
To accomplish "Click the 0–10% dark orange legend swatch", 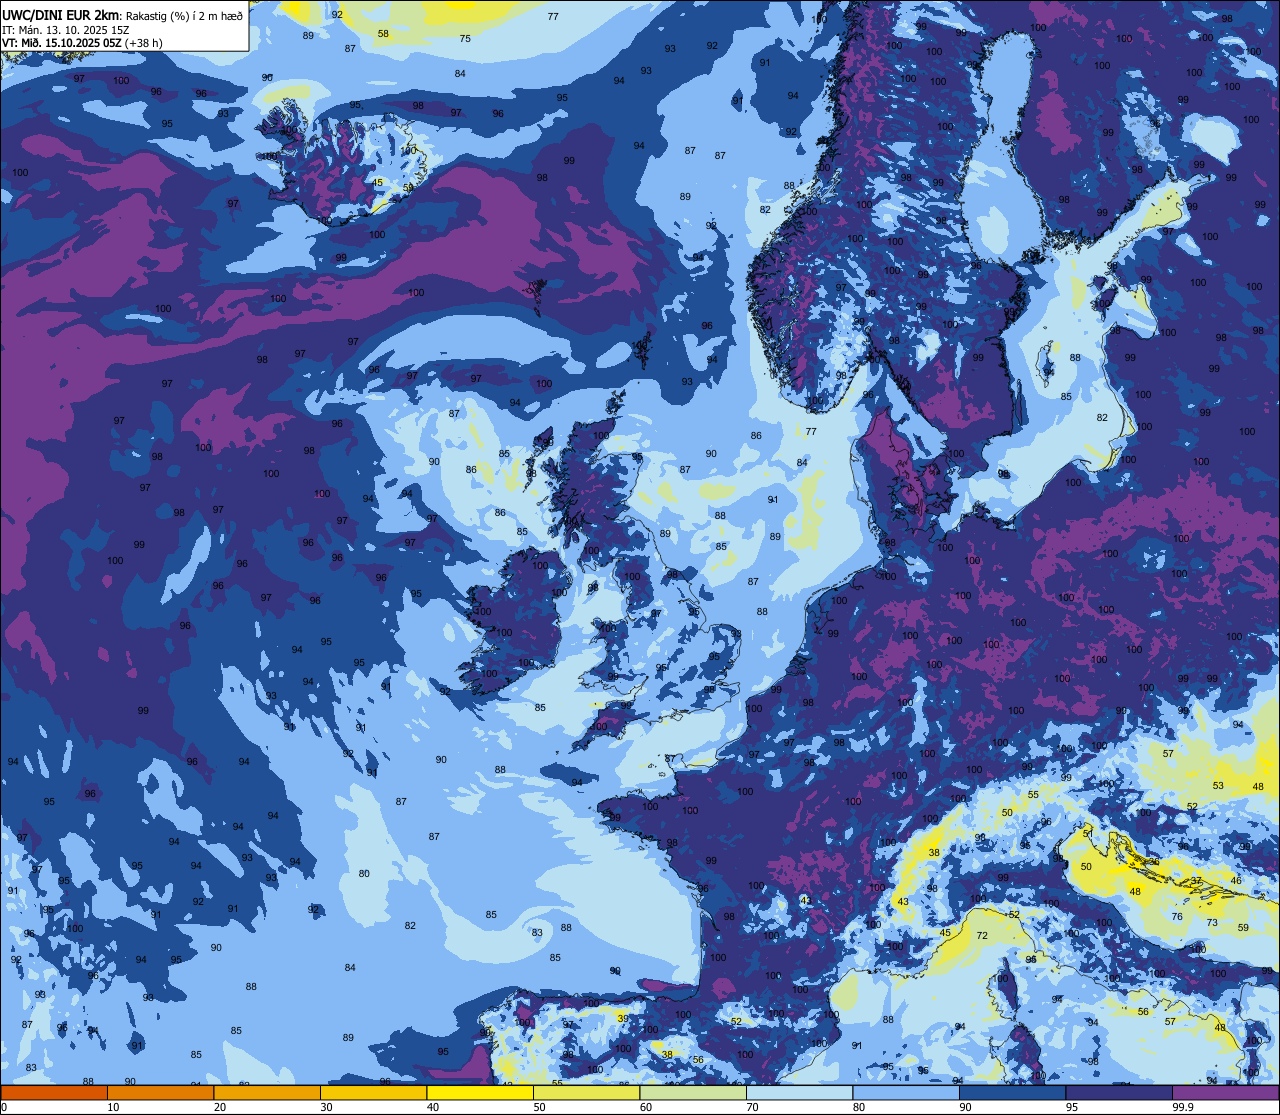I will (54, 1092).
